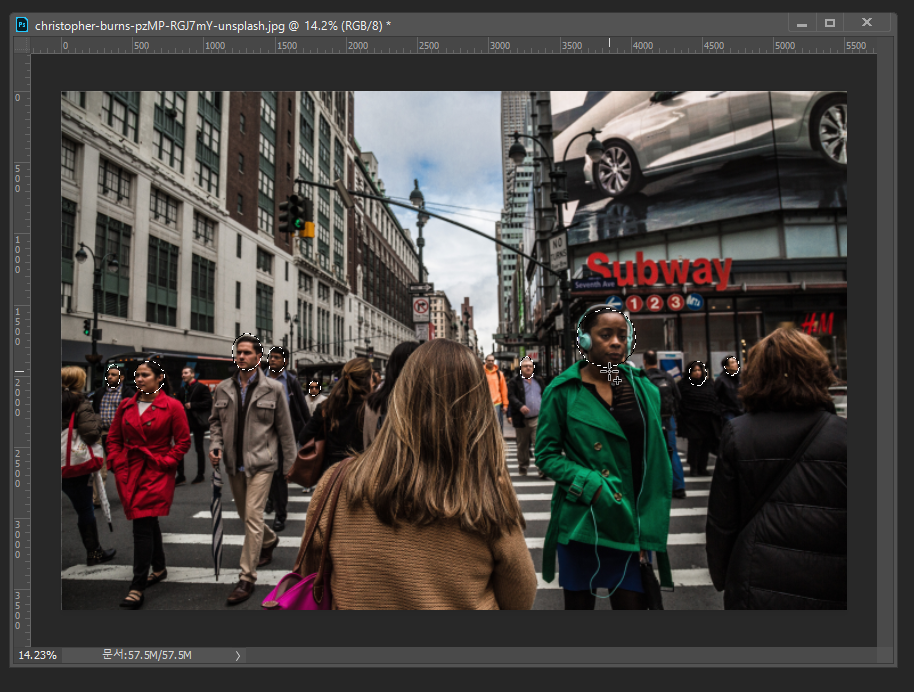
Task: Click the red H&M sign in the photo
Action: pyautogui.click(x=817, y=324)
